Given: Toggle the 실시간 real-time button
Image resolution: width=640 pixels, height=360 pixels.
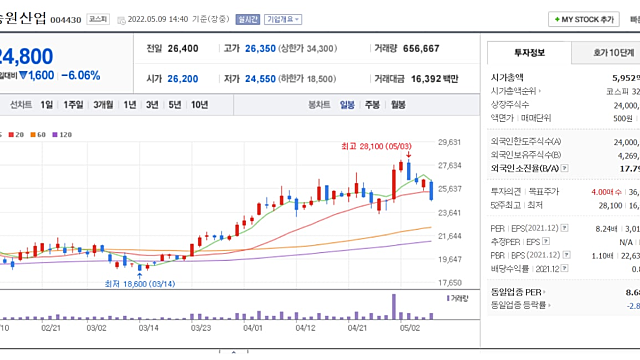Looking at the screenshot, I should click(248, 19).
